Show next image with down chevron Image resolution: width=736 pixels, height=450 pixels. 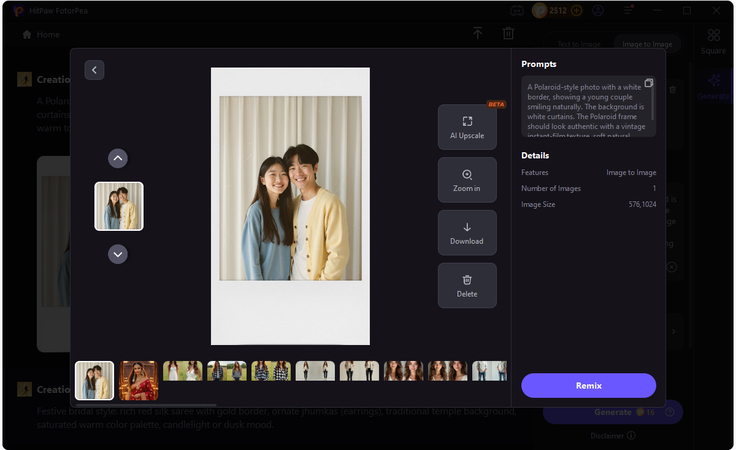coord(118,254)
